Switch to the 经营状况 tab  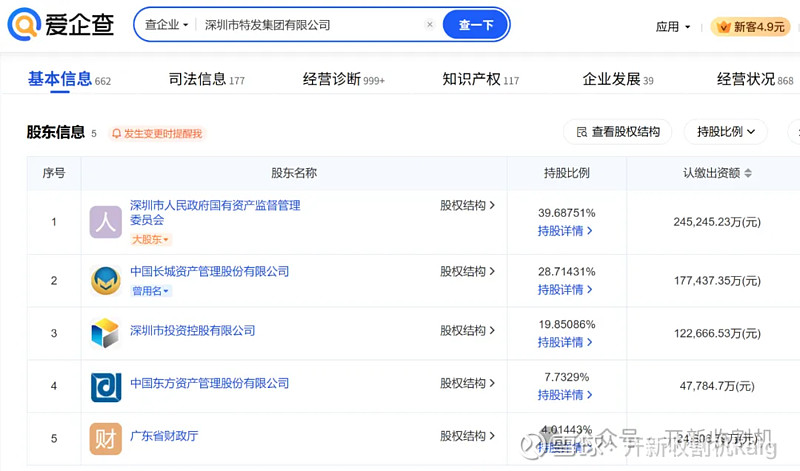(755, 80)
